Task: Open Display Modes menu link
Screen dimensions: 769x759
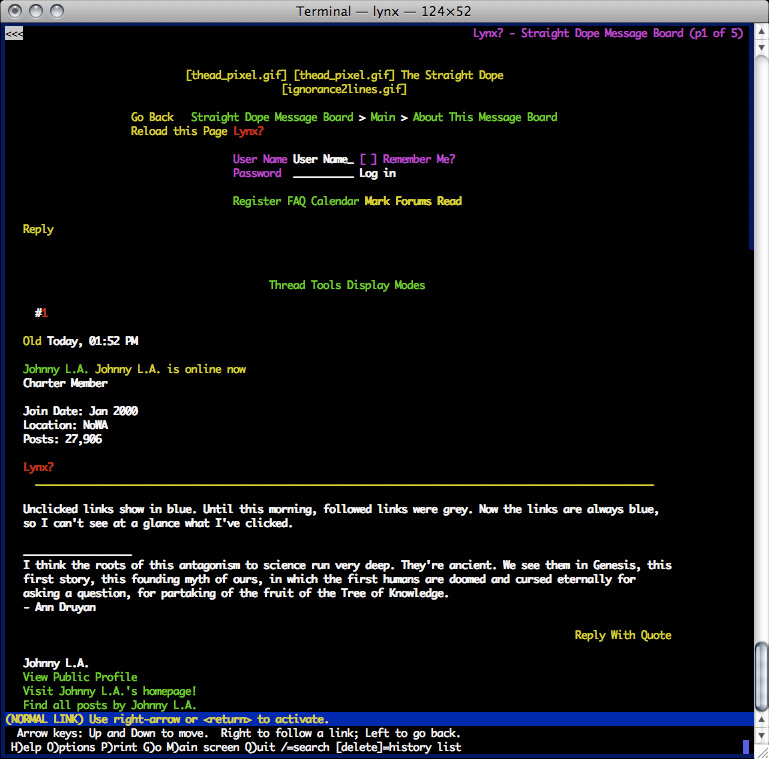Action: [386, 285]
